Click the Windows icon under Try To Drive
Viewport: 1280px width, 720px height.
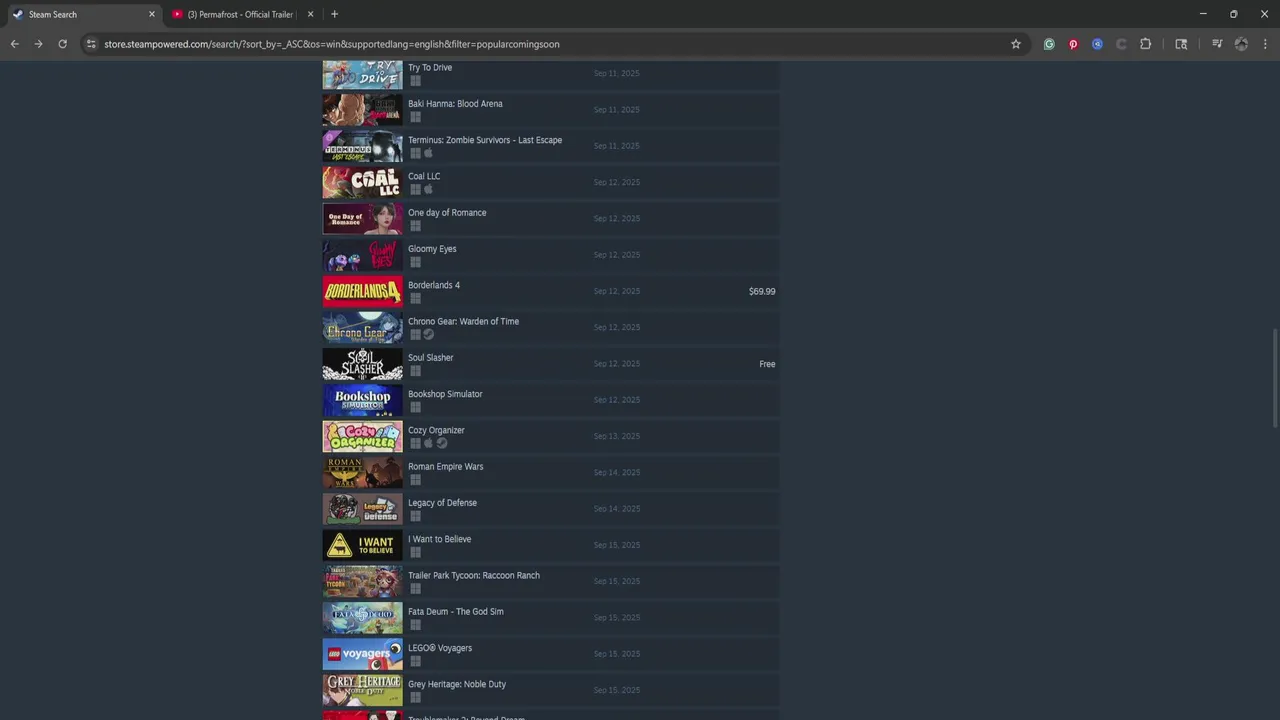point(415,81)
